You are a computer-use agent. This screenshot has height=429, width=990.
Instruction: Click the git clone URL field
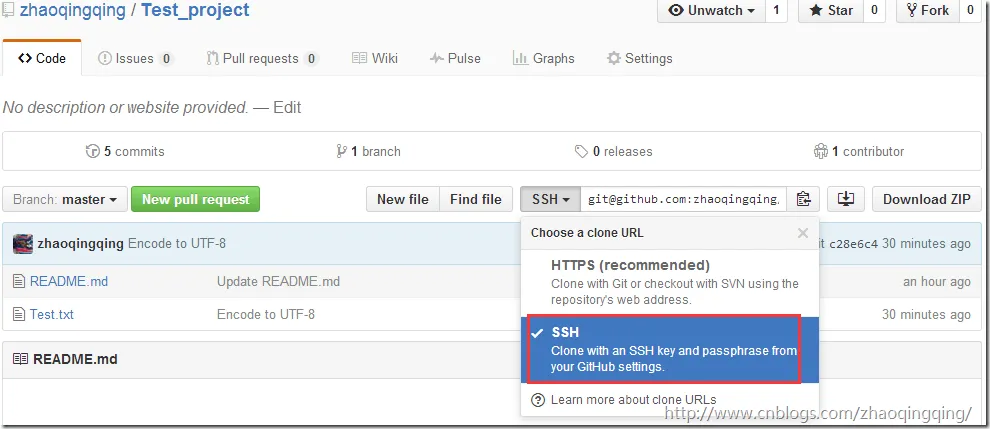click(683, 199)
